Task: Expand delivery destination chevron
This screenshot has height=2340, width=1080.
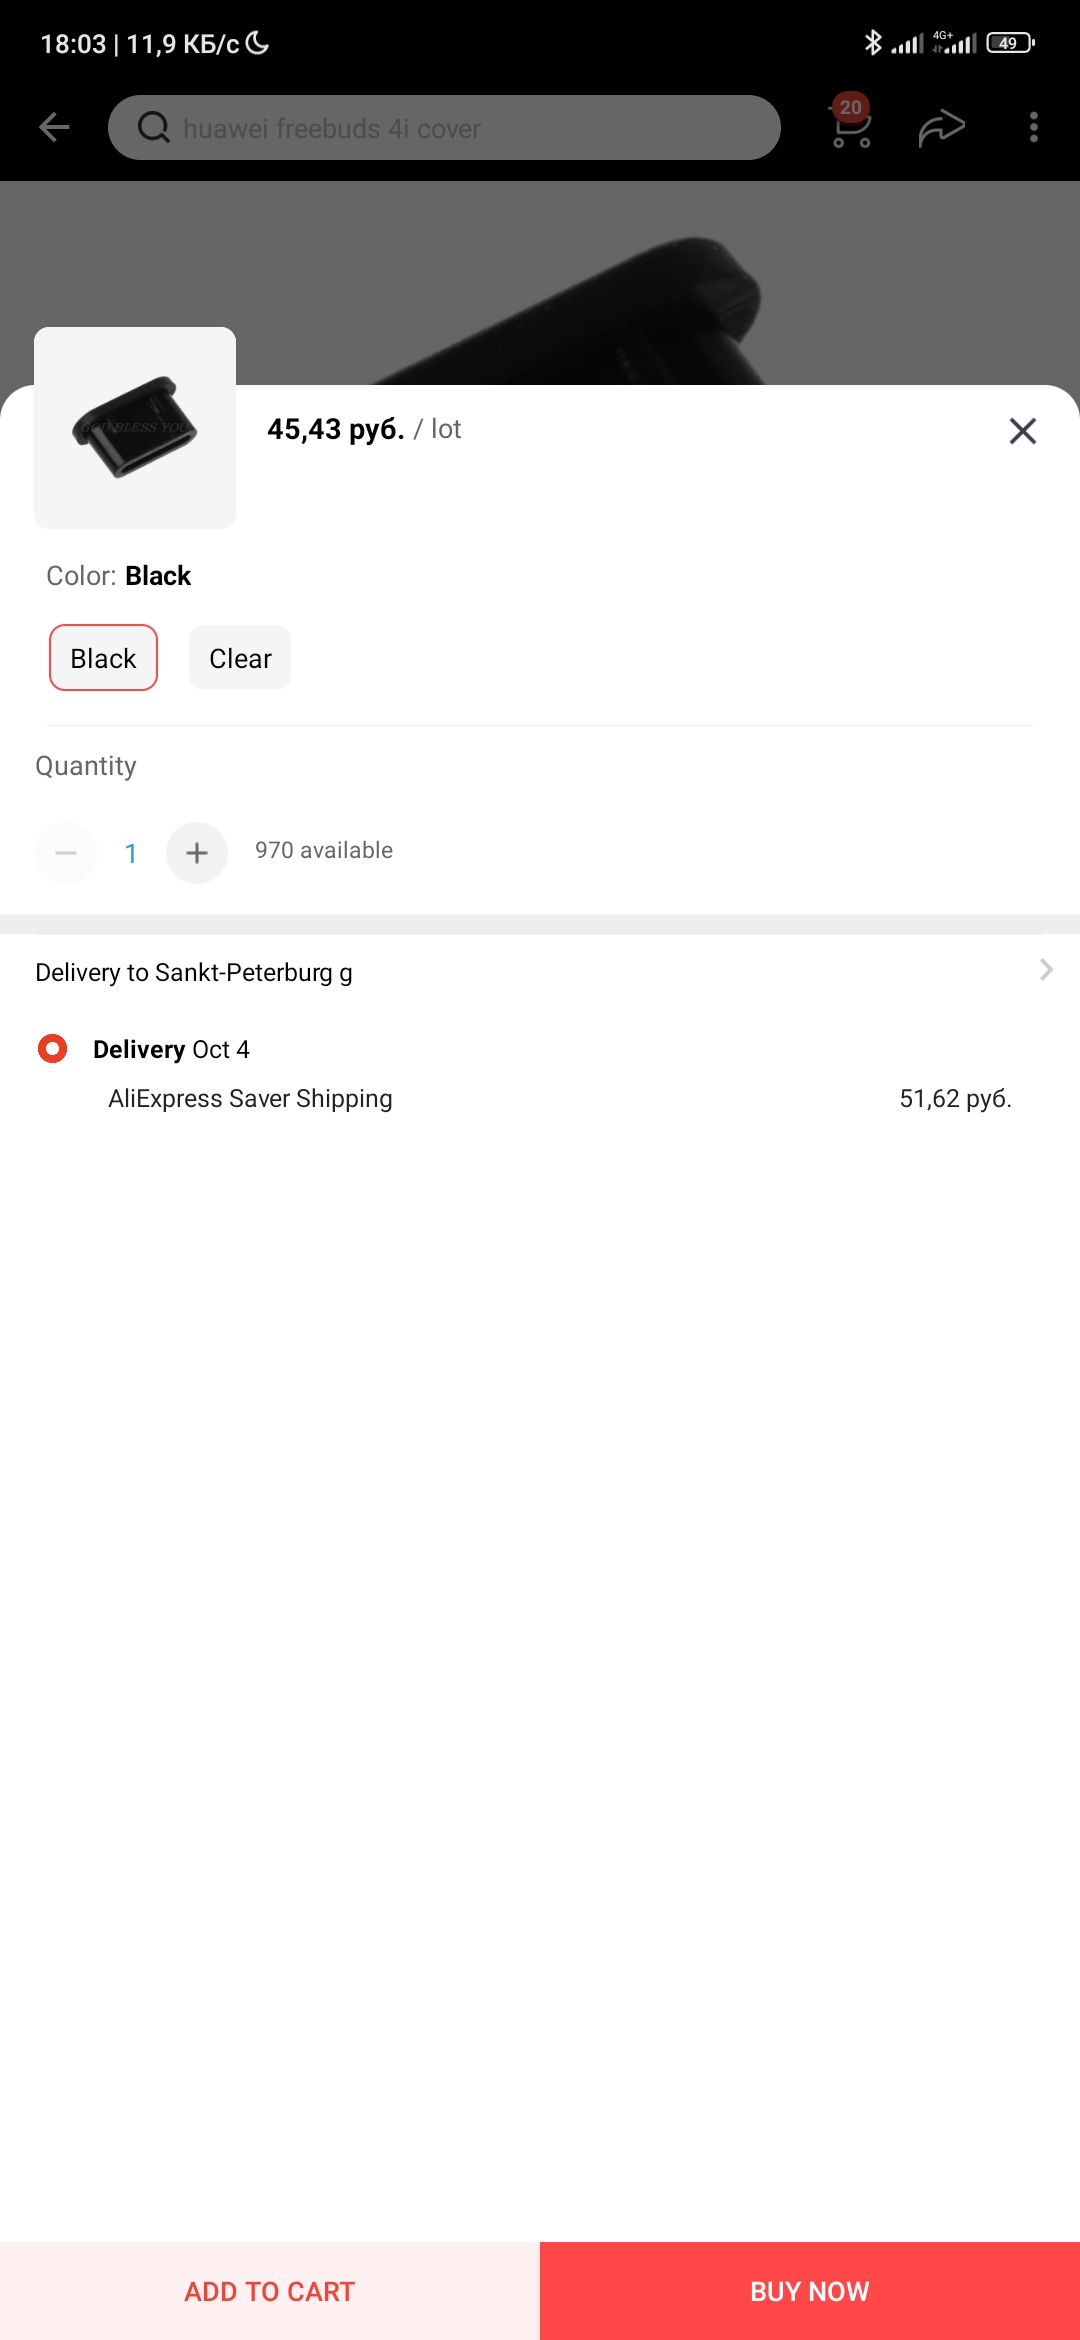Action: click(x=1046, y=970)
